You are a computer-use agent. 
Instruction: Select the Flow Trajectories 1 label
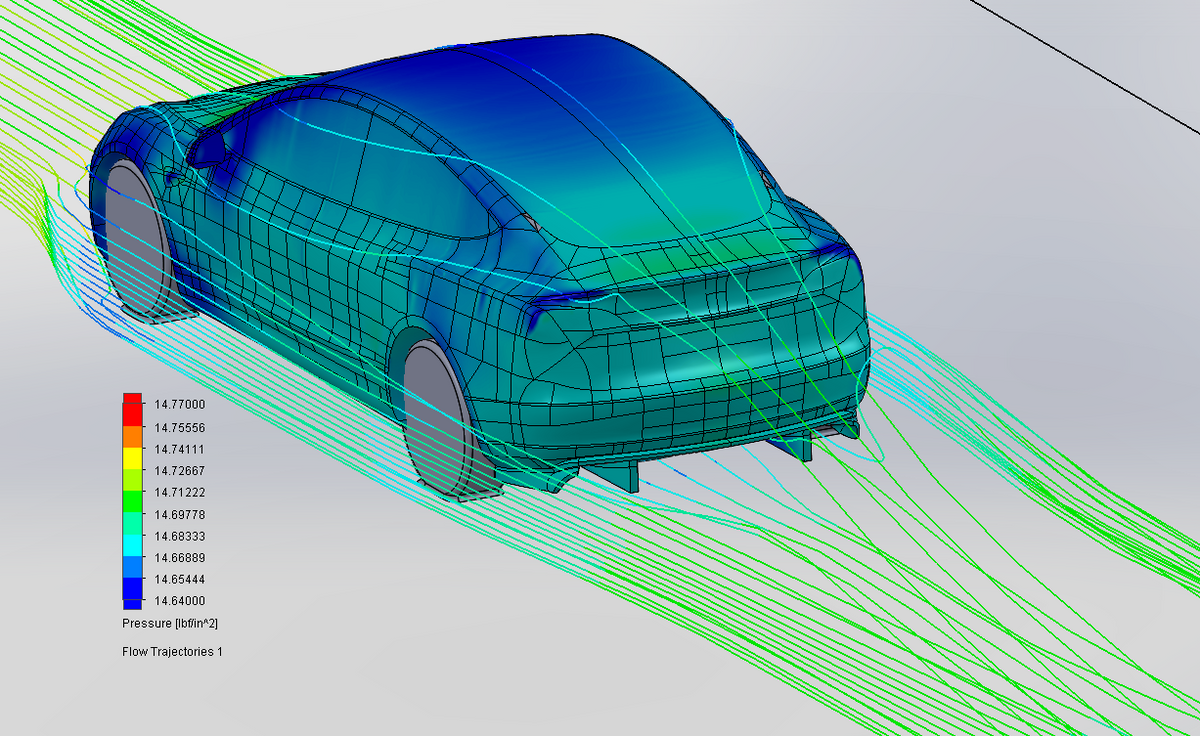172,652
